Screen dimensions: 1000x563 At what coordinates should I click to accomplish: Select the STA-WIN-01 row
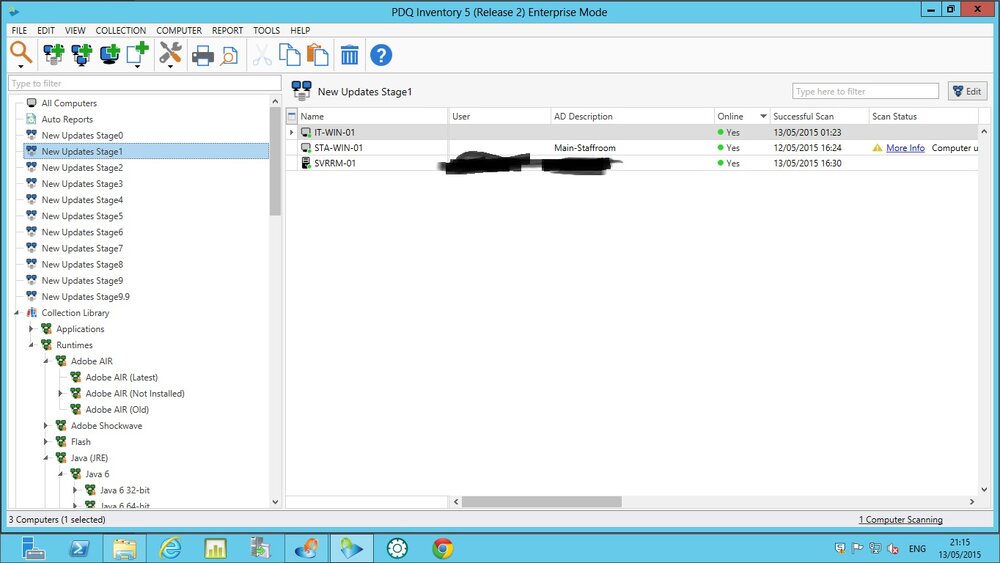(632, 148)
